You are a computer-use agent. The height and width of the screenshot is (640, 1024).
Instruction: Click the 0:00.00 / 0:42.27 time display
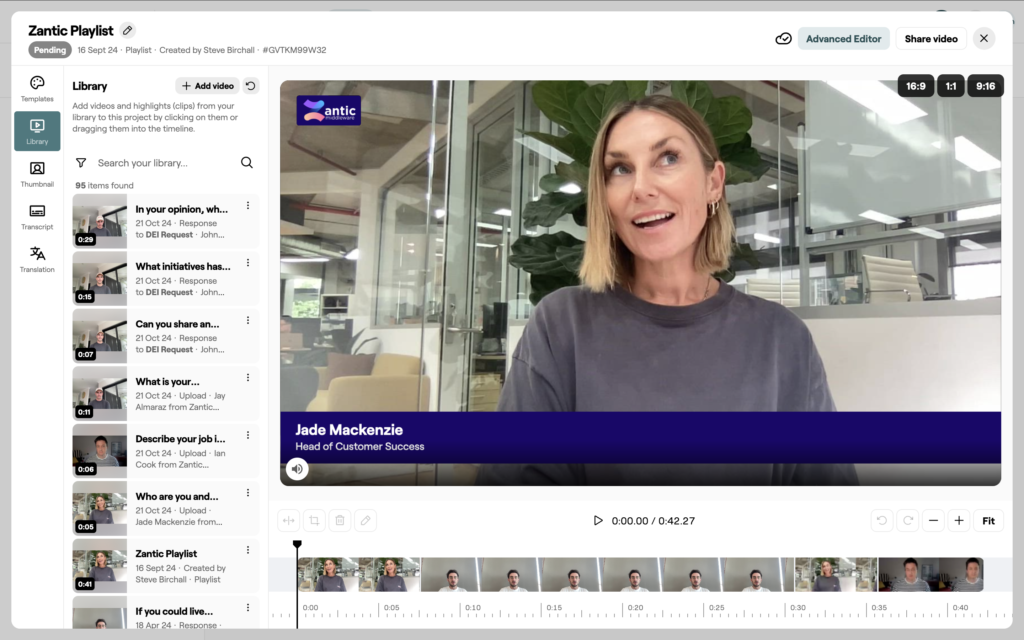pos(653,520)
